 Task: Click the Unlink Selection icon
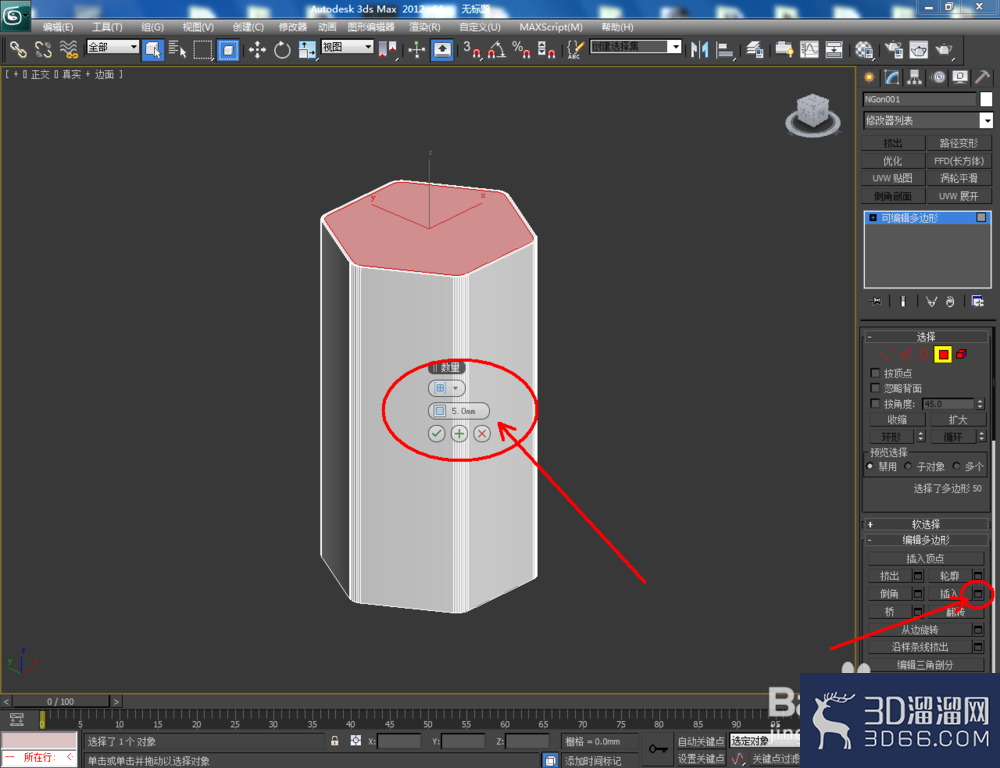43,50
